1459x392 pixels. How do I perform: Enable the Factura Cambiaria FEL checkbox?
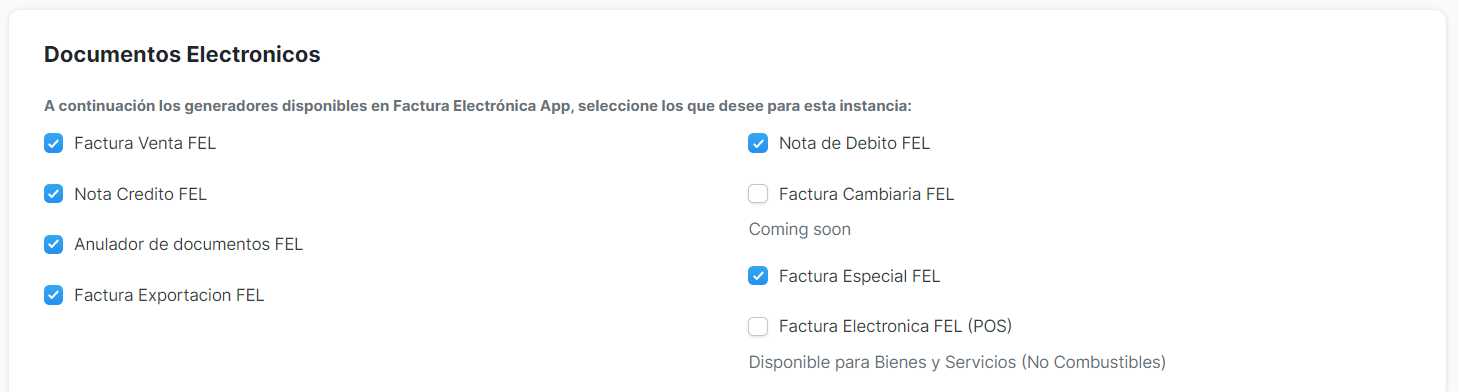pyautogui.click(x=758, y=194)
